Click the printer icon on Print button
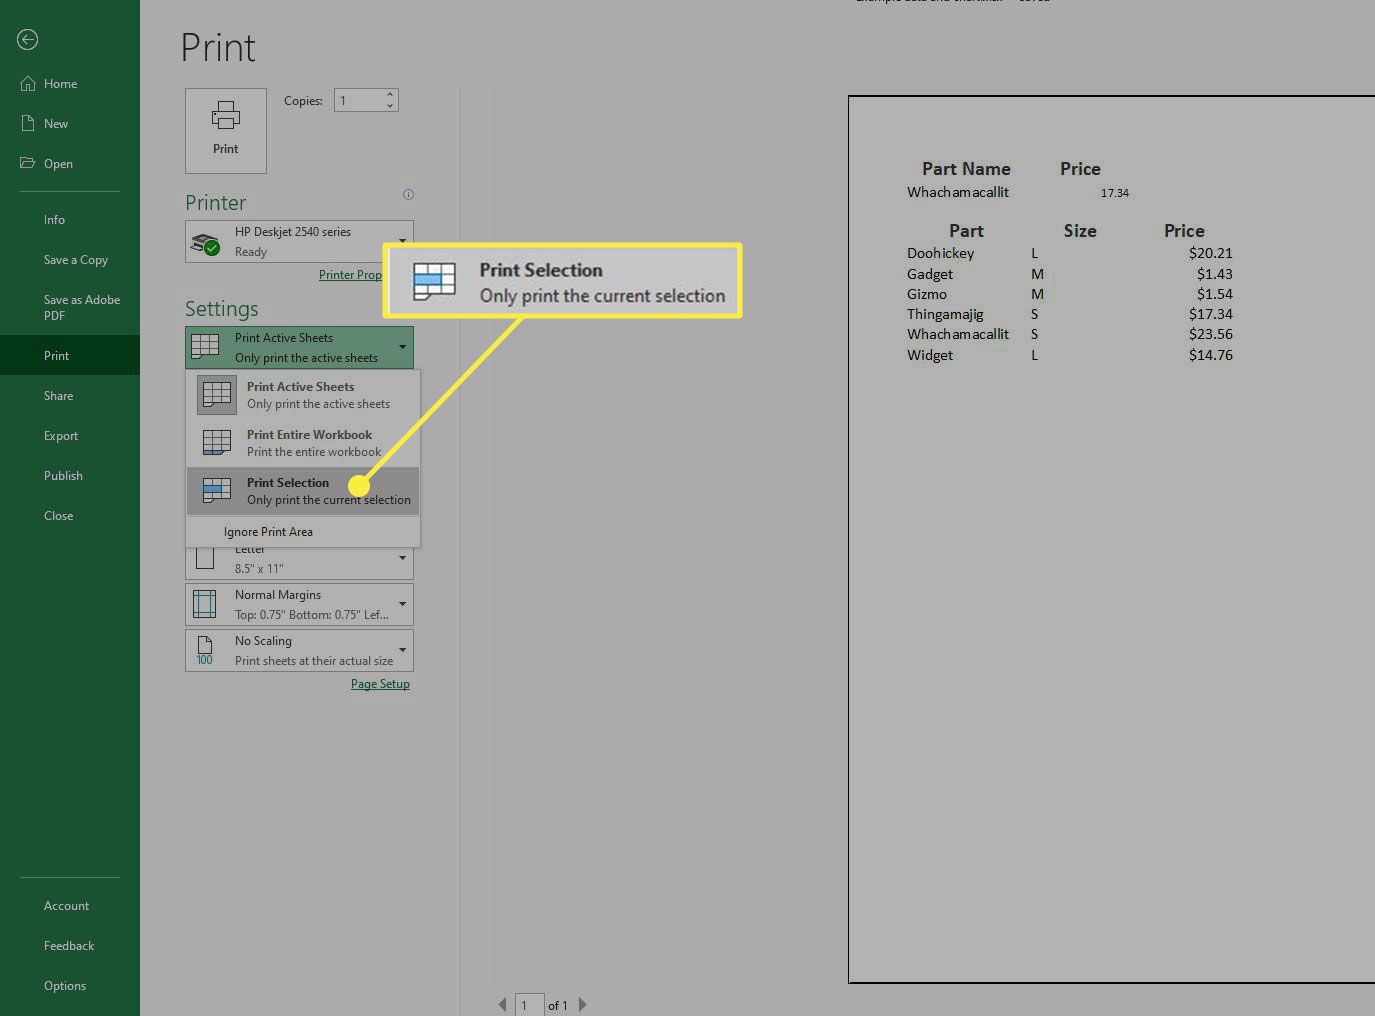This screenshot has height=1016, width=1375. click(x=226, y=116)
